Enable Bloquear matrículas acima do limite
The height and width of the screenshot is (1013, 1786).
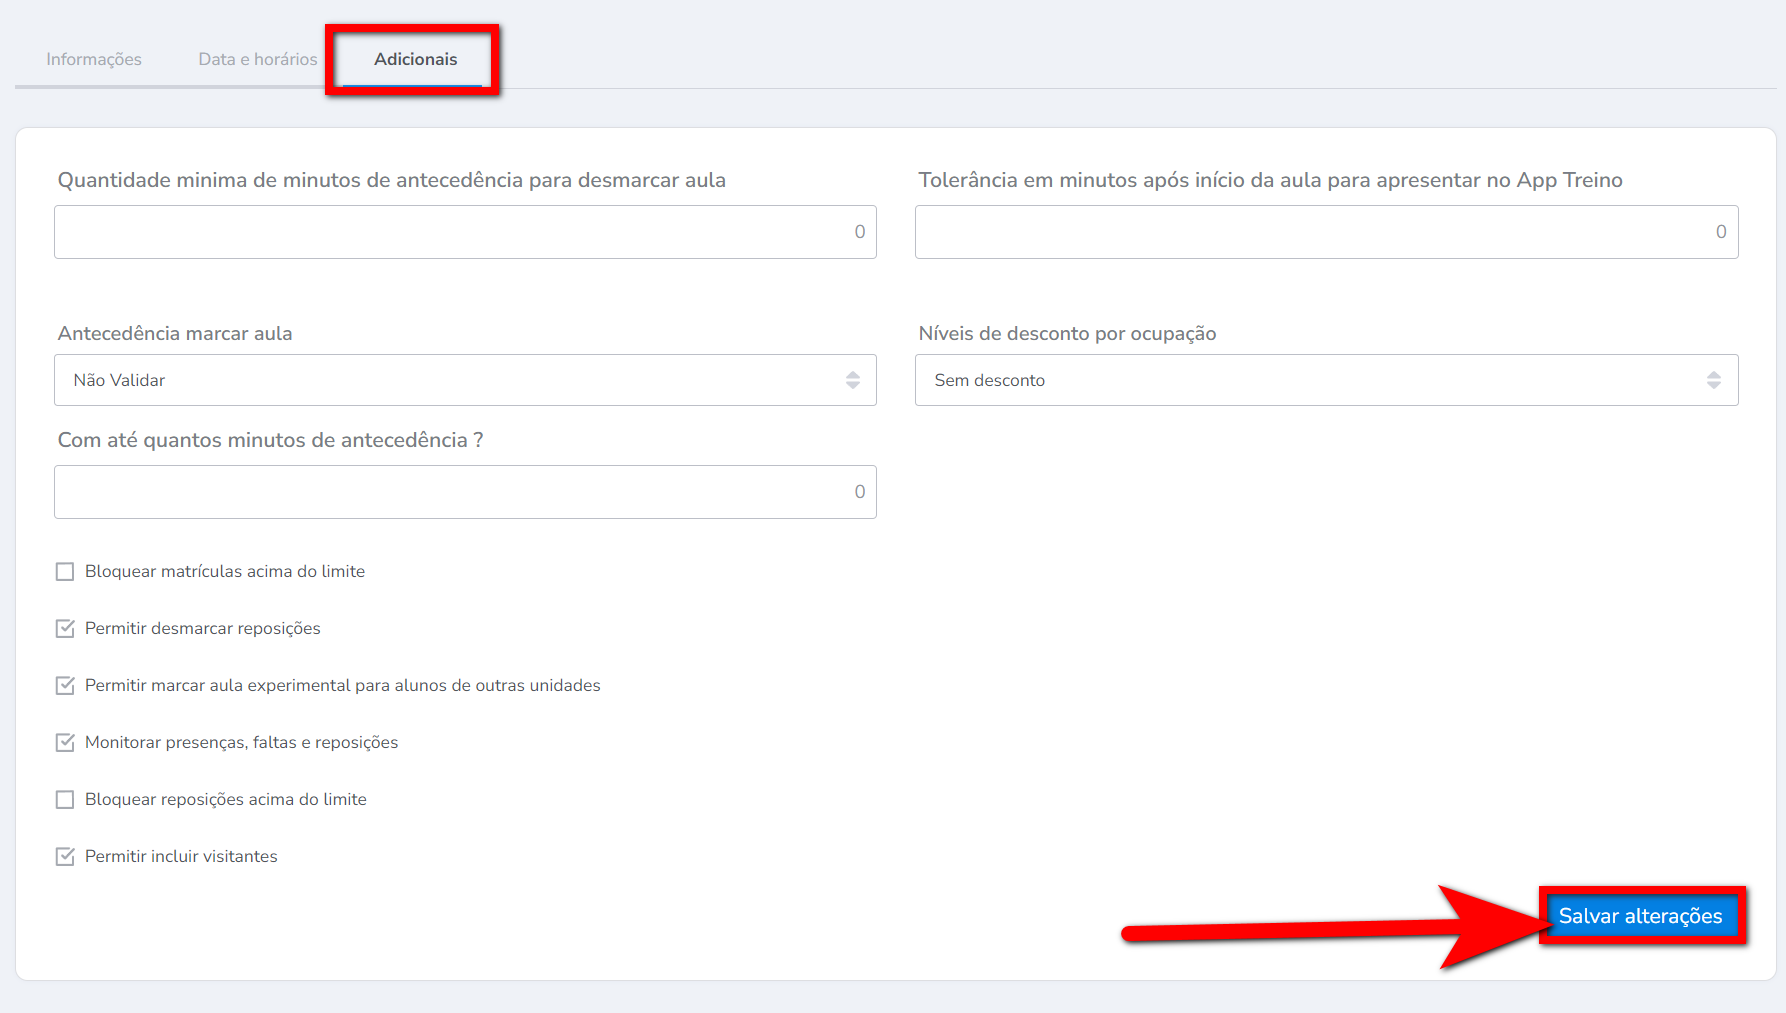[65, 572]
